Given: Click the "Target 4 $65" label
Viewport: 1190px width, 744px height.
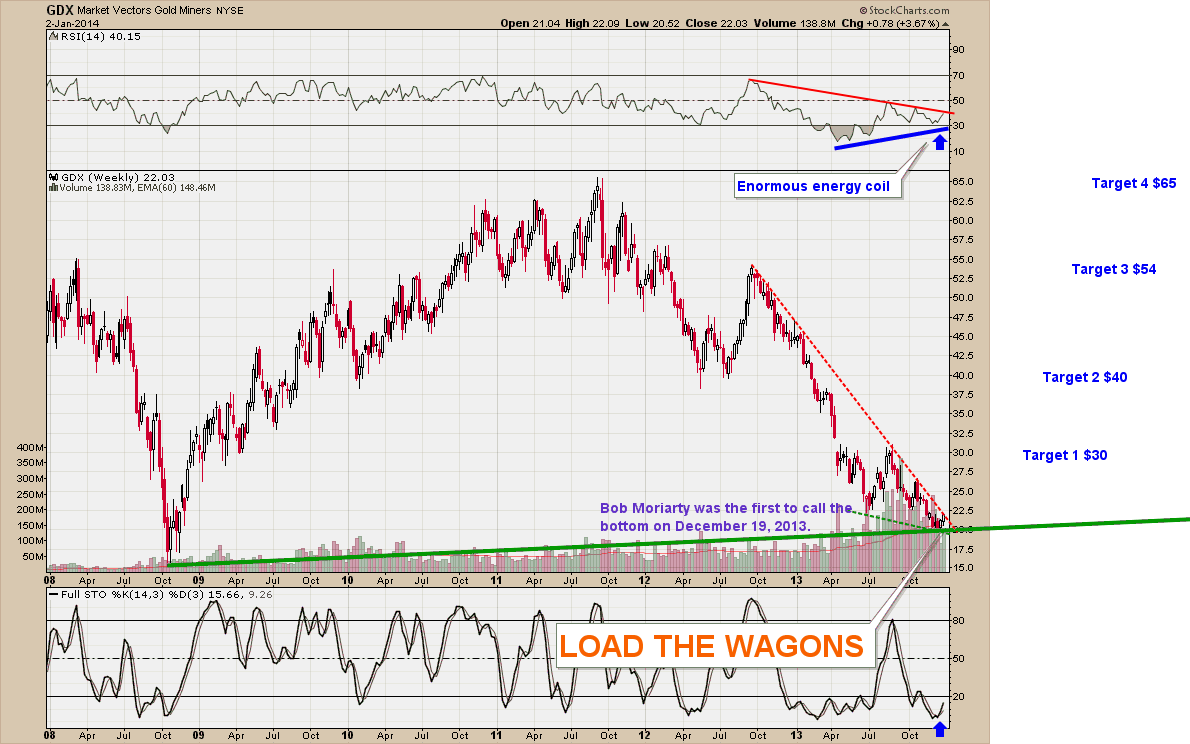Looking at the screenshot, I should tap(1134, 183).
